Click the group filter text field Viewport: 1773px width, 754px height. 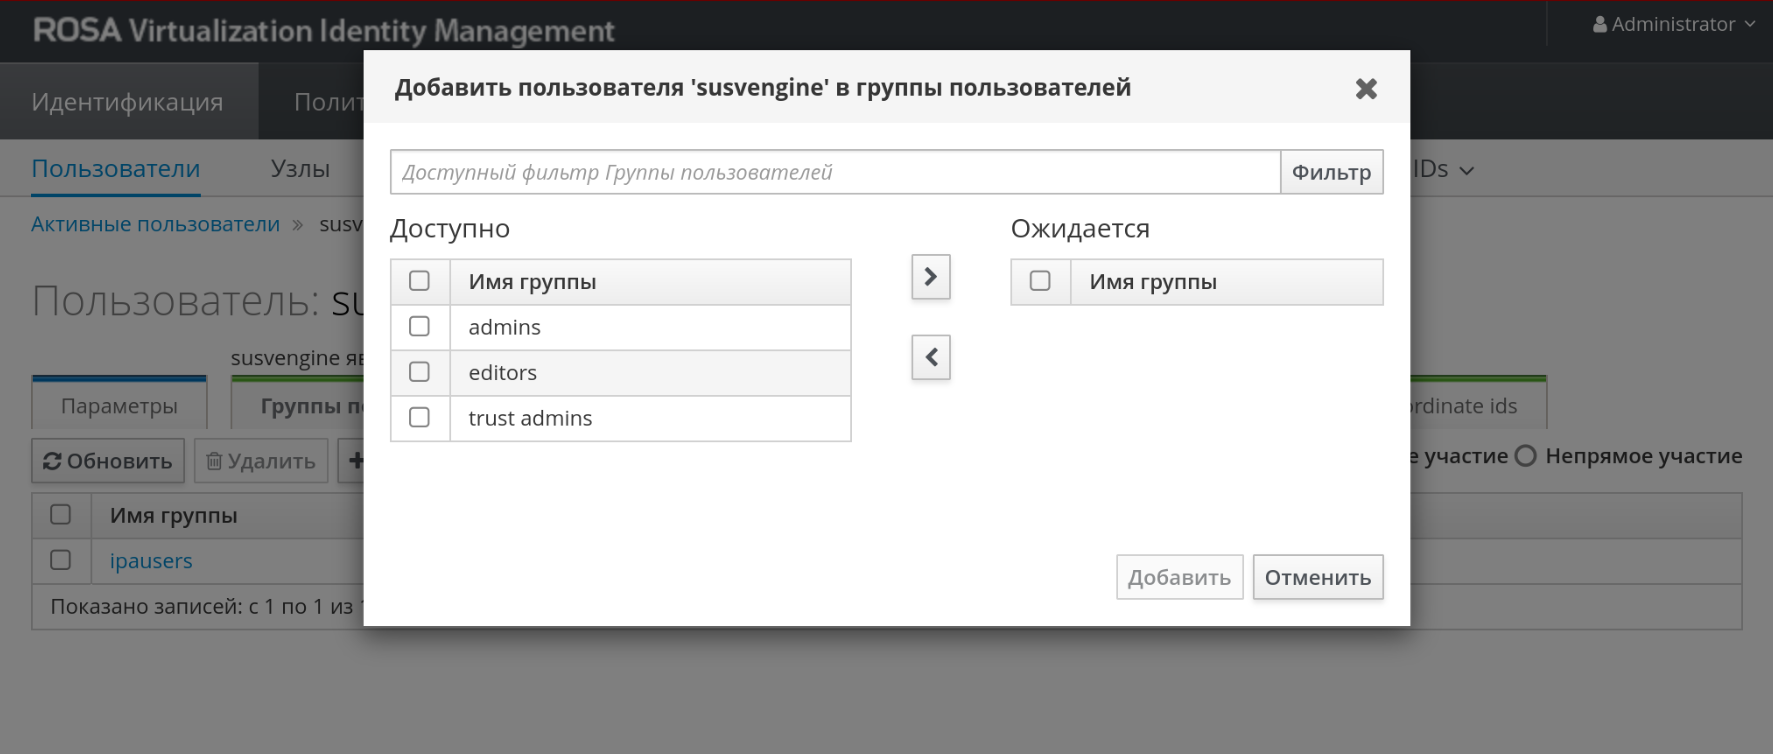coord(835,172)
